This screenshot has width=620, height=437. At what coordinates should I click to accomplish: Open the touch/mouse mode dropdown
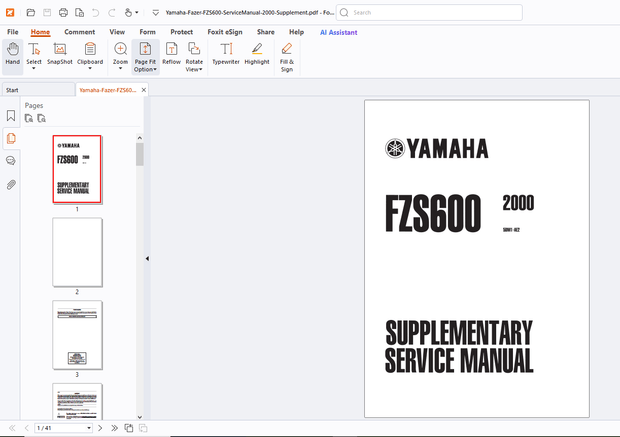point(131,13)
